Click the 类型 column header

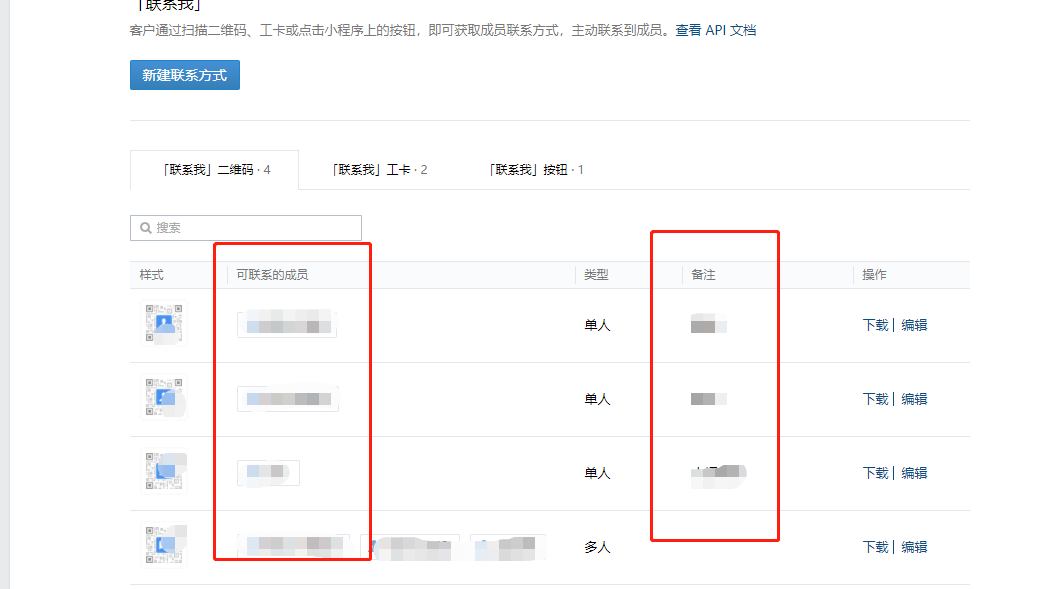(x=596, y=274)
